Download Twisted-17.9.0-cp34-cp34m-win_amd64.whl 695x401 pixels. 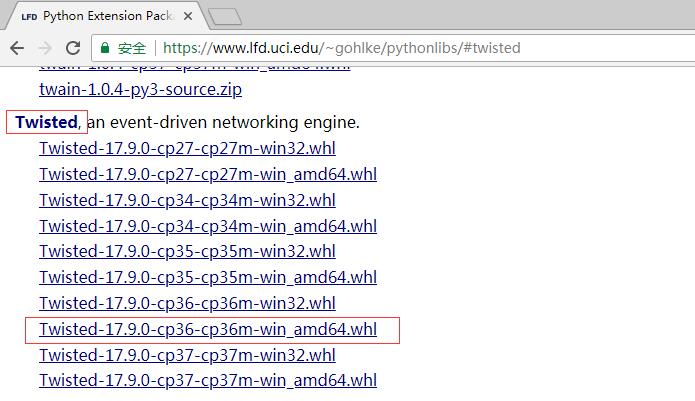208,226
